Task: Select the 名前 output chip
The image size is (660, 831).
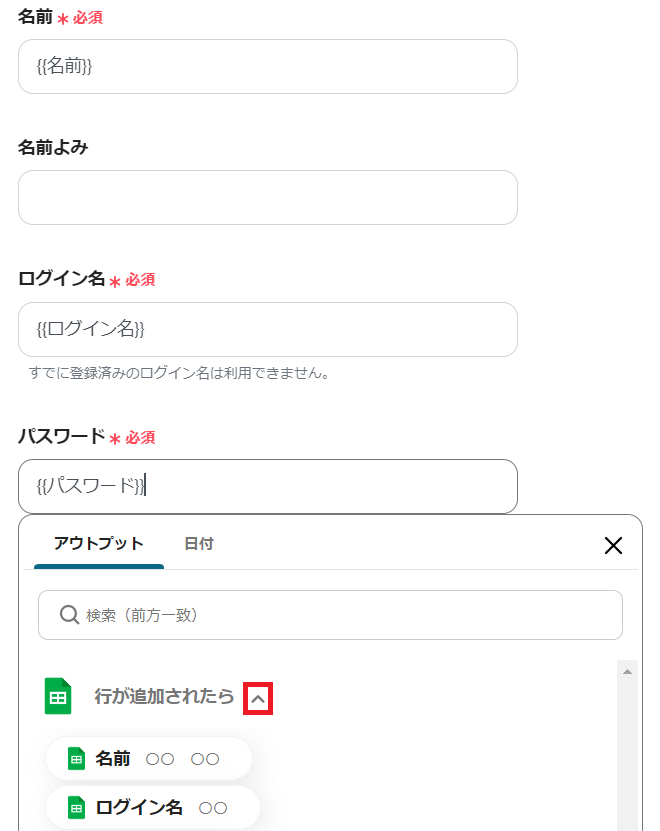Action: click(149, 758)
